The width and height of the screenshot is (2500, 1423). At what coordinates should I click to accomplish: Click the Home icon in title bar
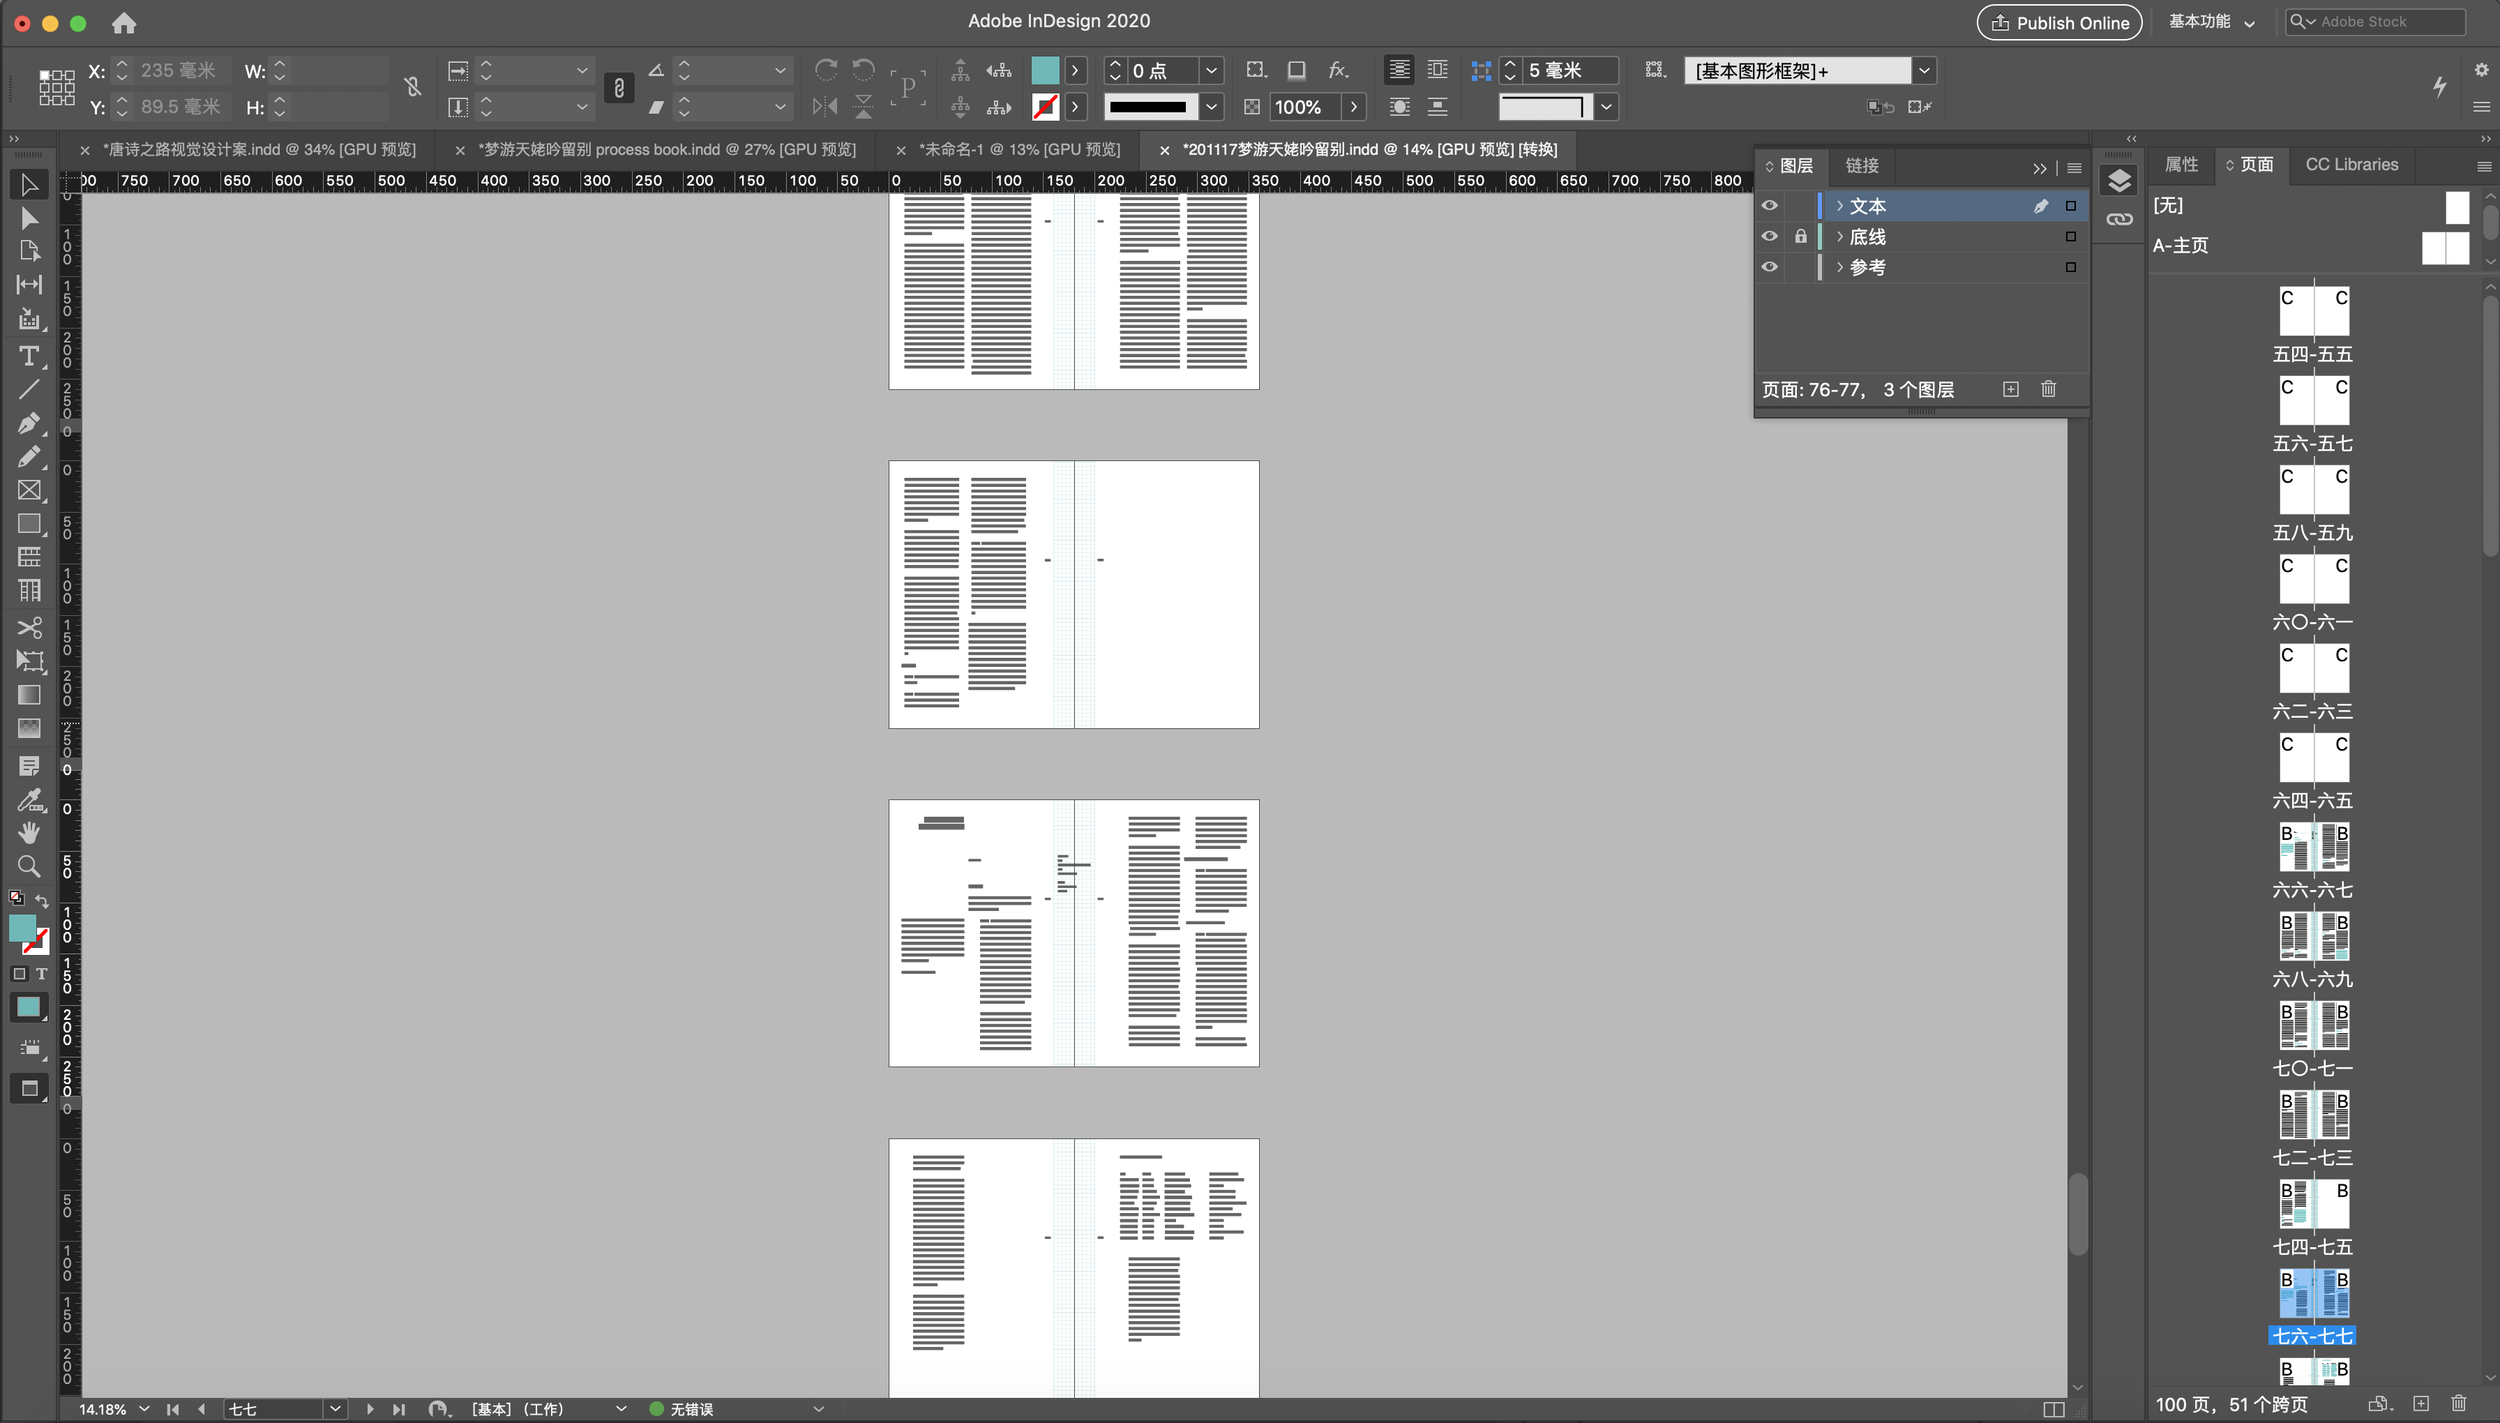point(124,22)
